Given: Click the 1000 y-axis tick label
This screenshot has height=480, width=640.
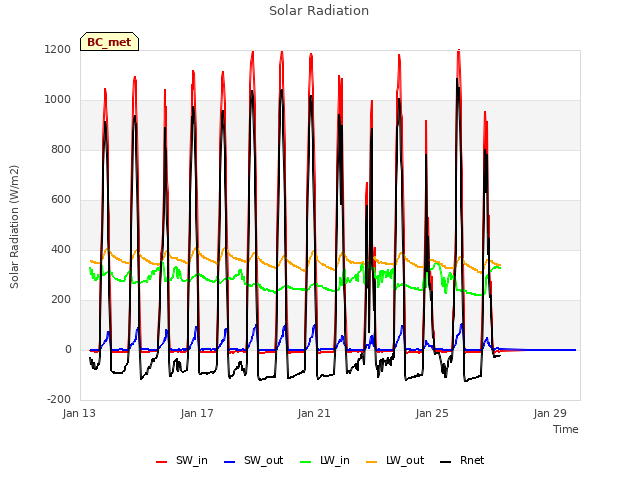Looking at the screenshot, I should click(x=58, y=100).
